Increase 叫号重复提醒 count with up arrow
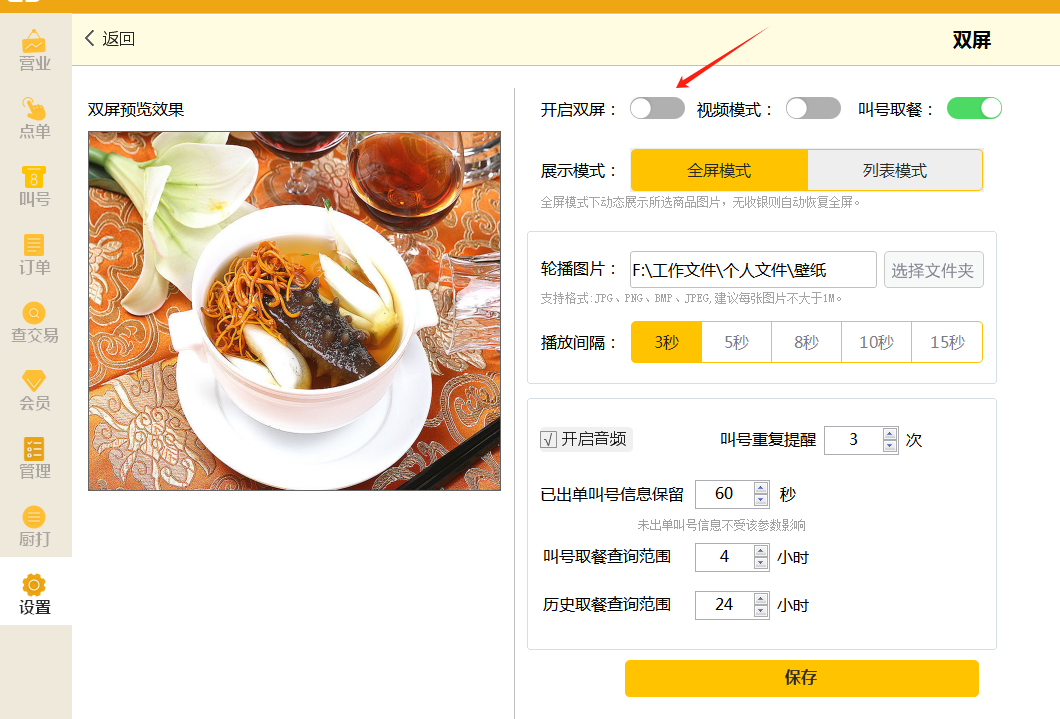Image resolution: width=1060 pixels, height=719 pixels. pos(890,434)
